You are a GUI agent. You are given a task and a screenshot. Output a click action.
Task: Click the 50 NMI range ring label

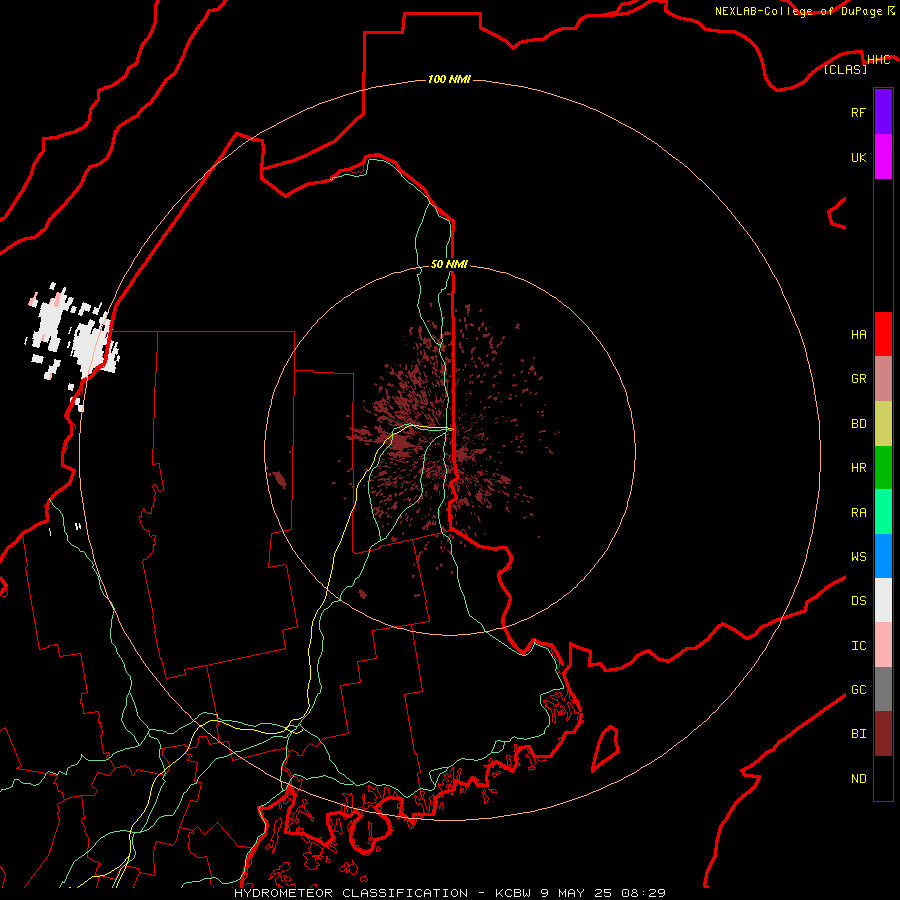[x=449, y=264]
